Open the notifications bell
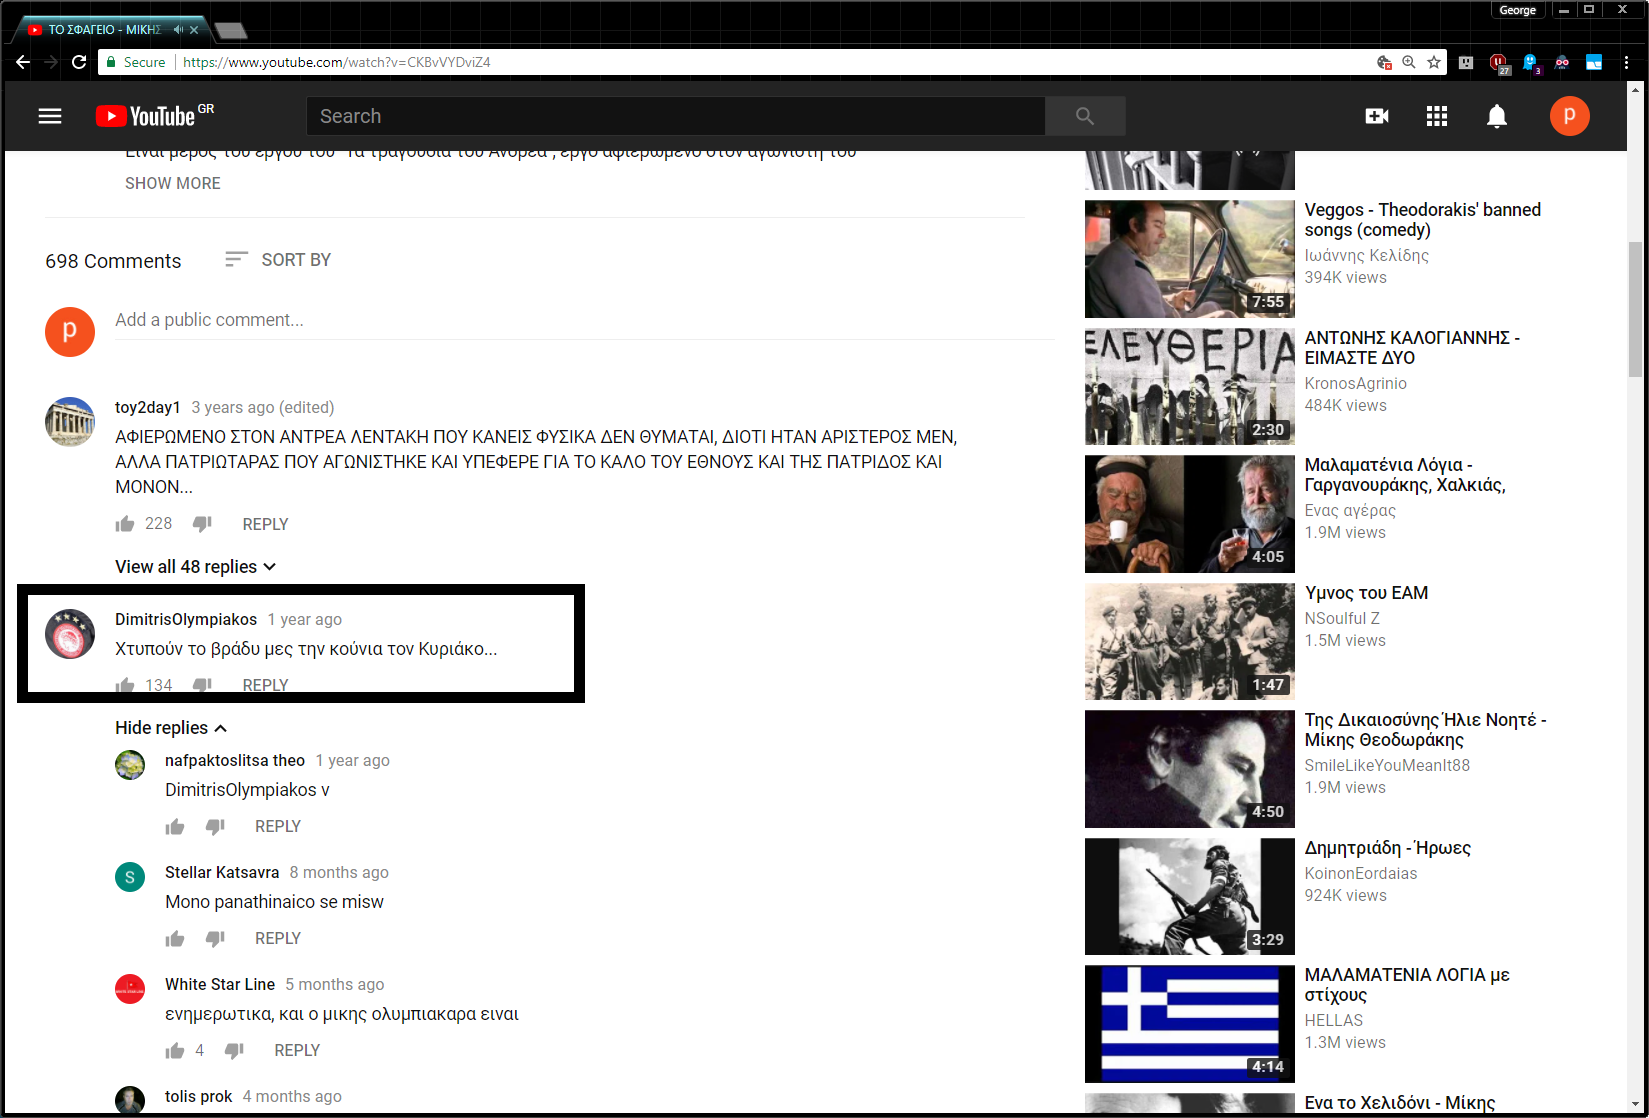The width and height of the screenshot is (1649, 1118). [x=1496, y=117]
